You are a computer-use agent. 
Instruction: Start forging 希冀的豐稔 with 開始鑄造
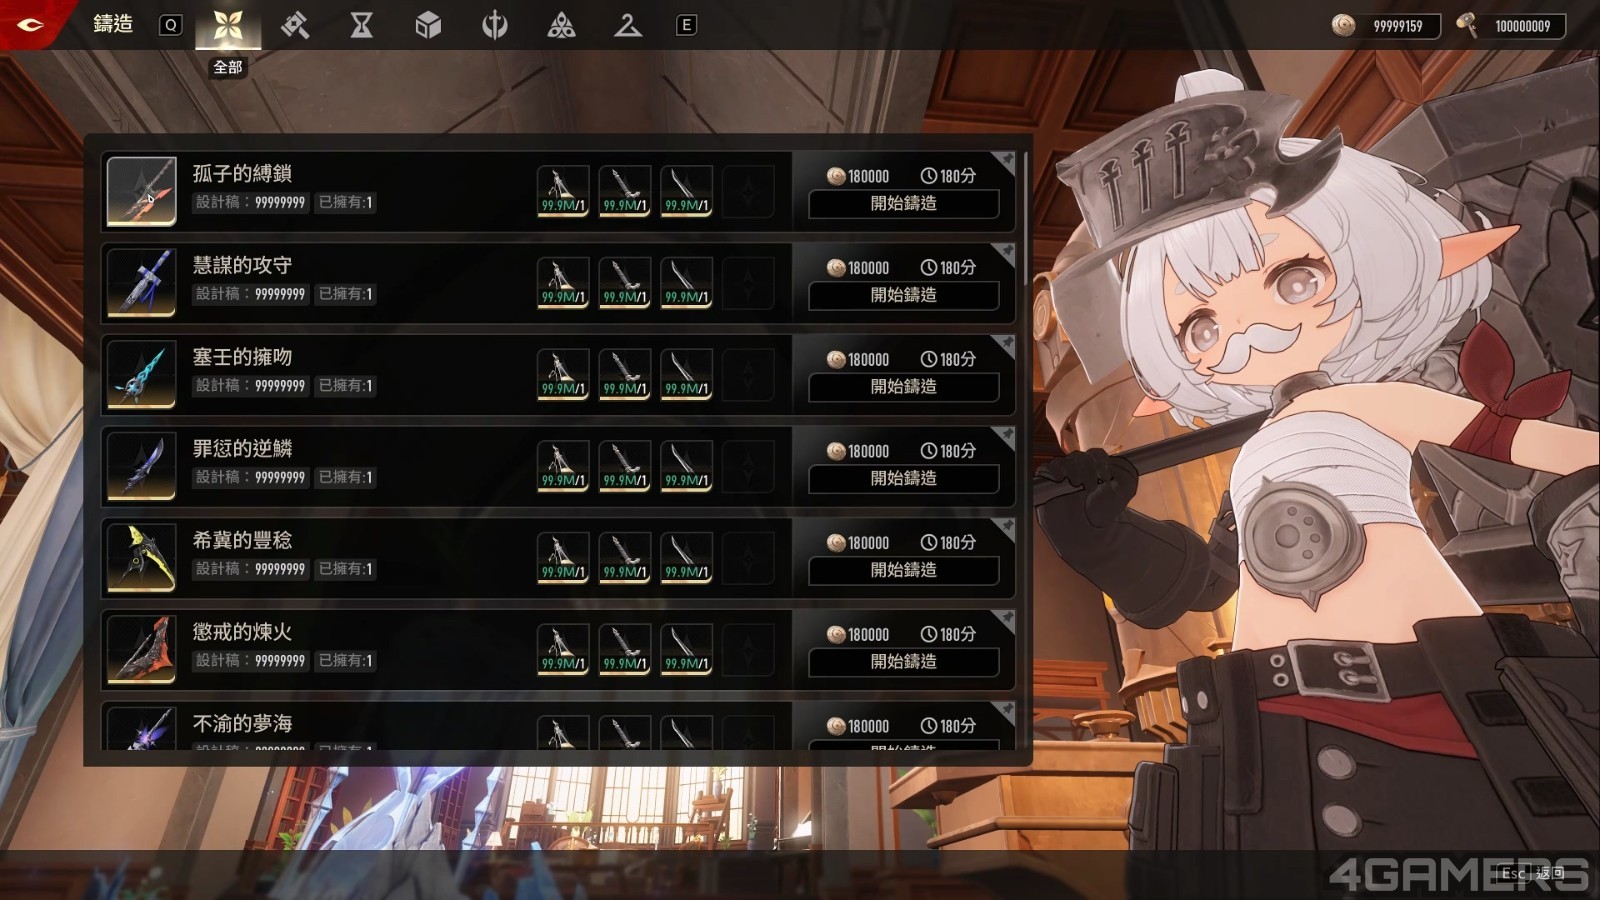pos(903,570)
